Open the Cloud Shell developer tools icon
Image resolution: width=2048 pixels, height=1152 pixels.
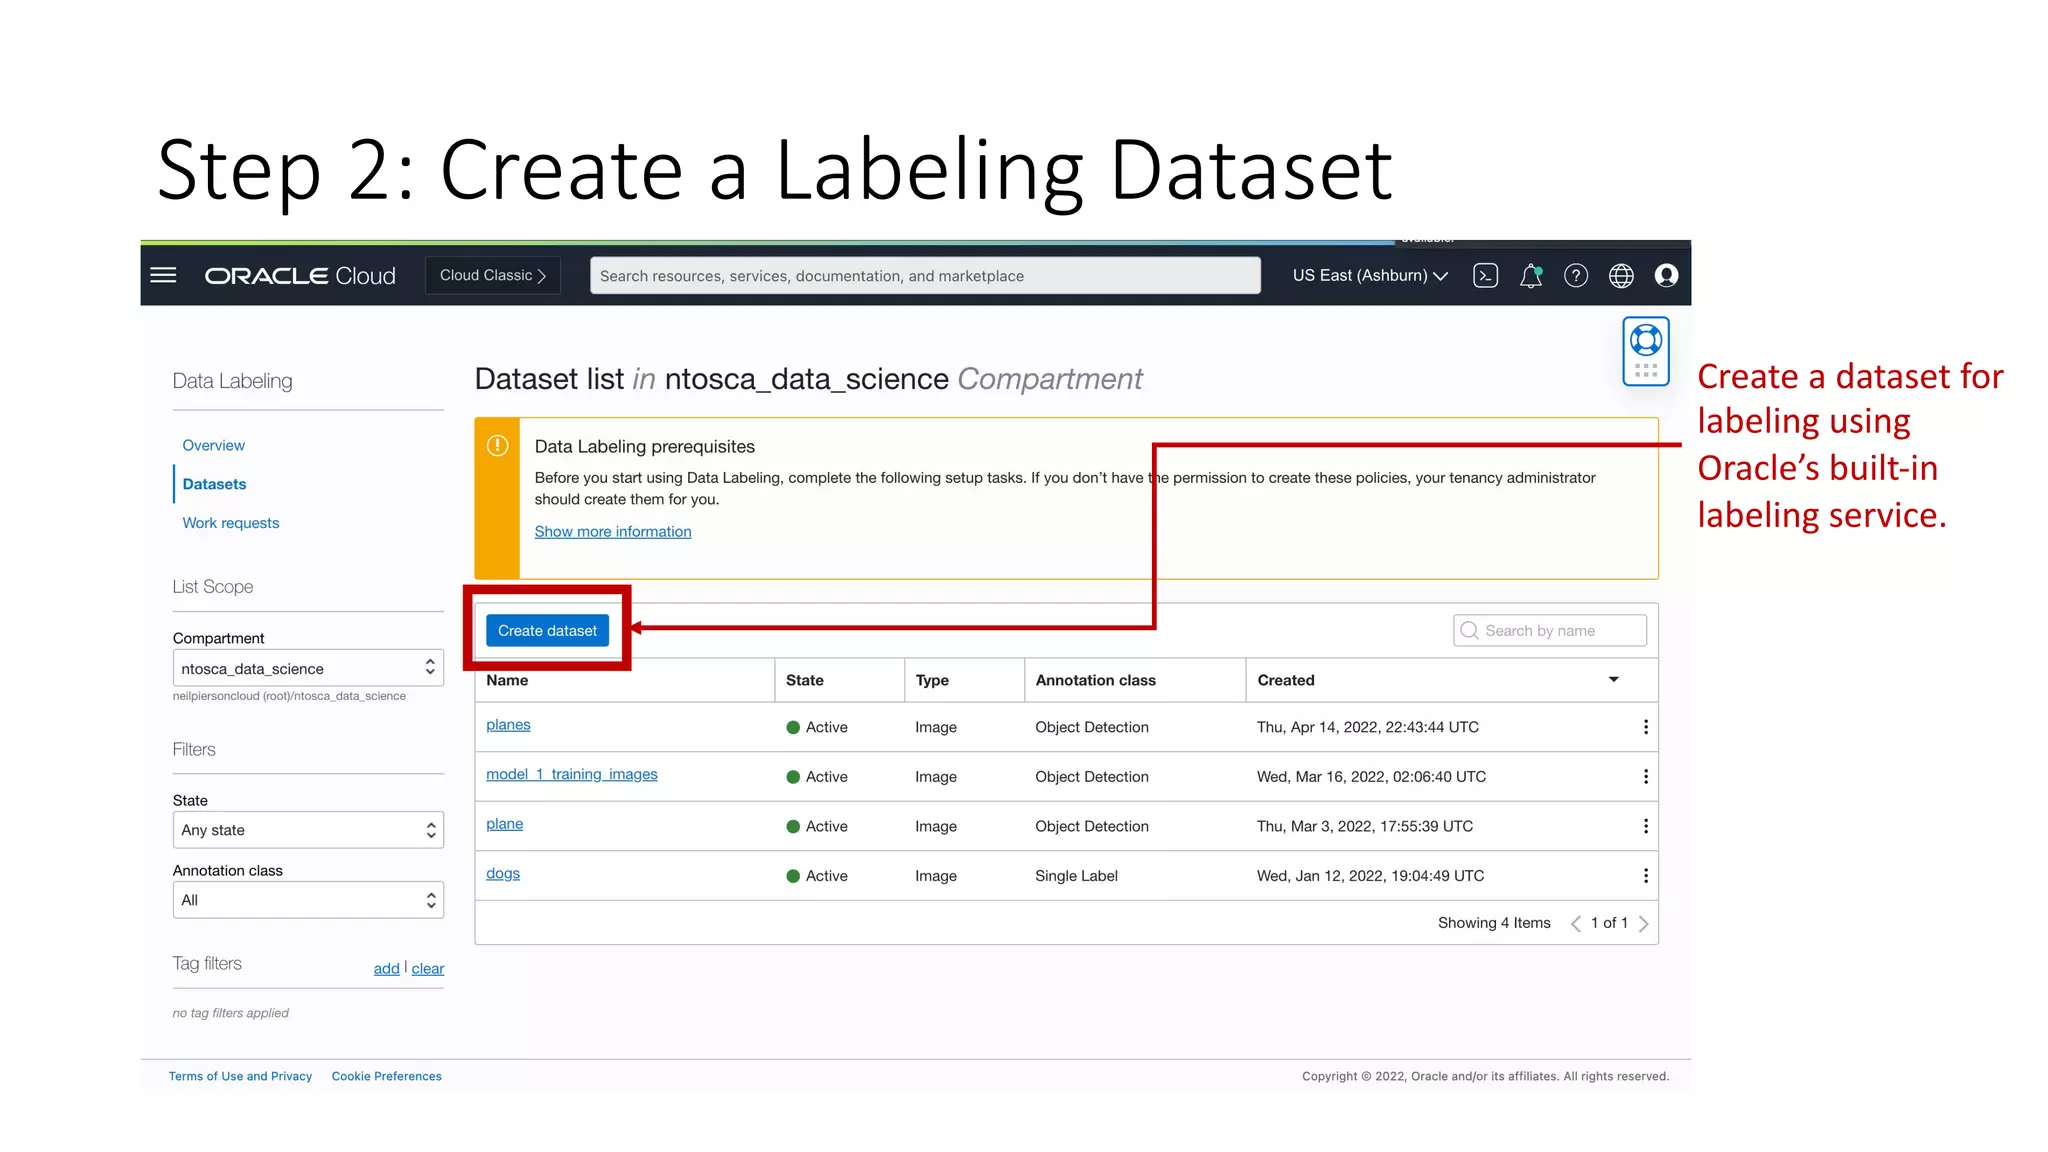(x=1485, y=276)
